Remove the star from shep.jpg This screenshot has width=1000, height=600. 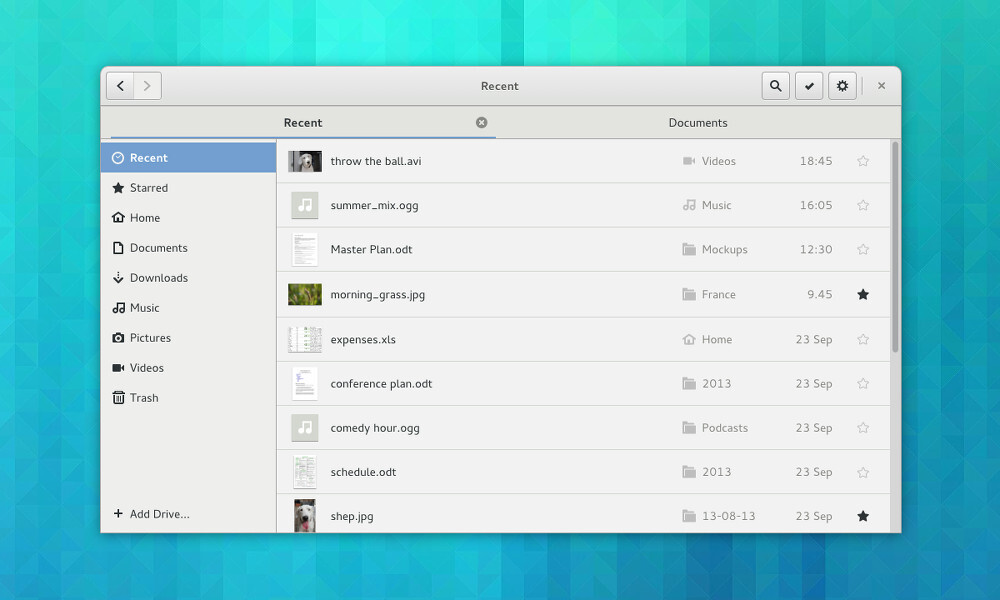[x=862, y=516]
